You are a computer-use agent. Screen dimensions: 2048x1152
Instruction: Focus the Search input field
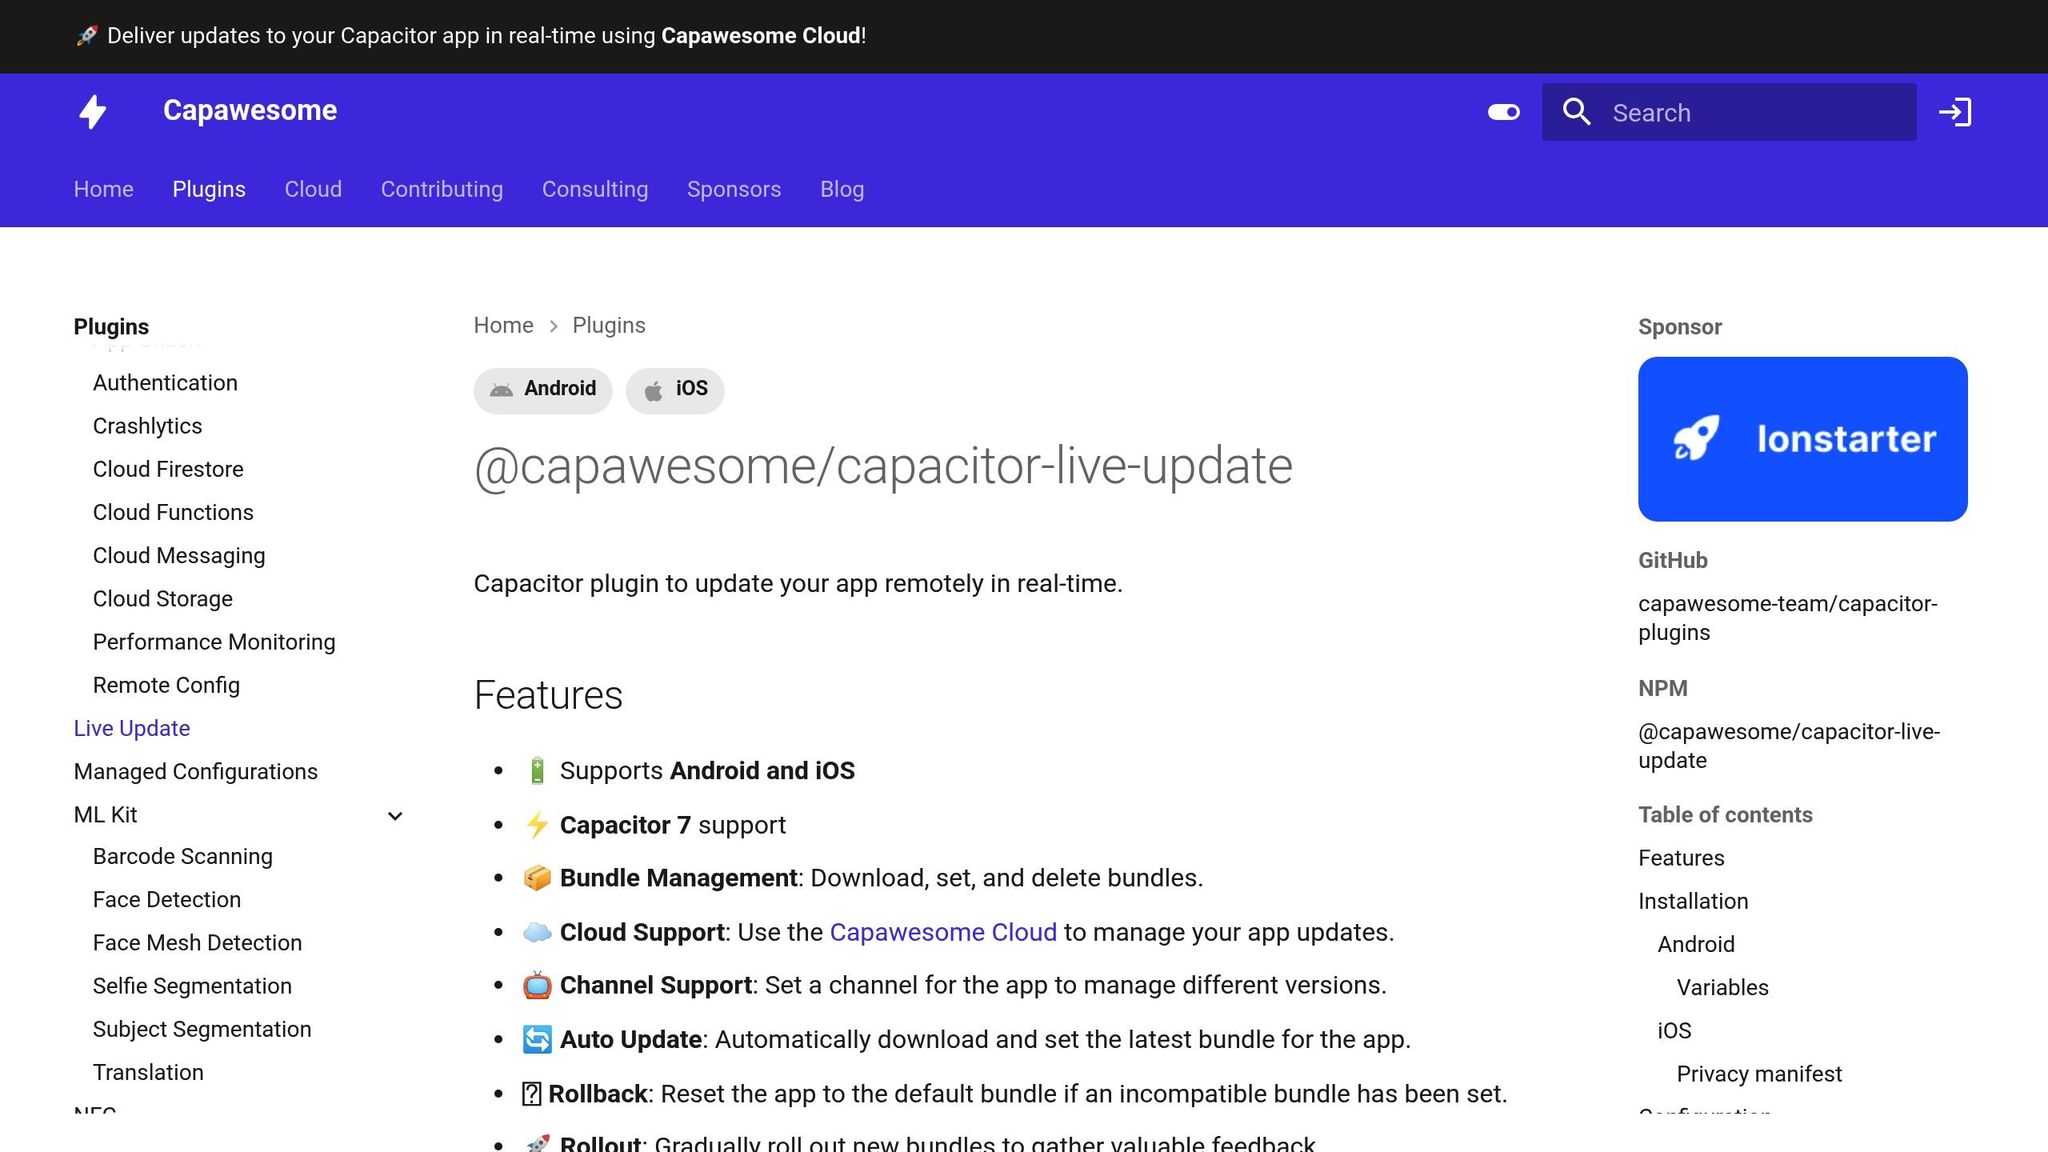[1729, 112]
